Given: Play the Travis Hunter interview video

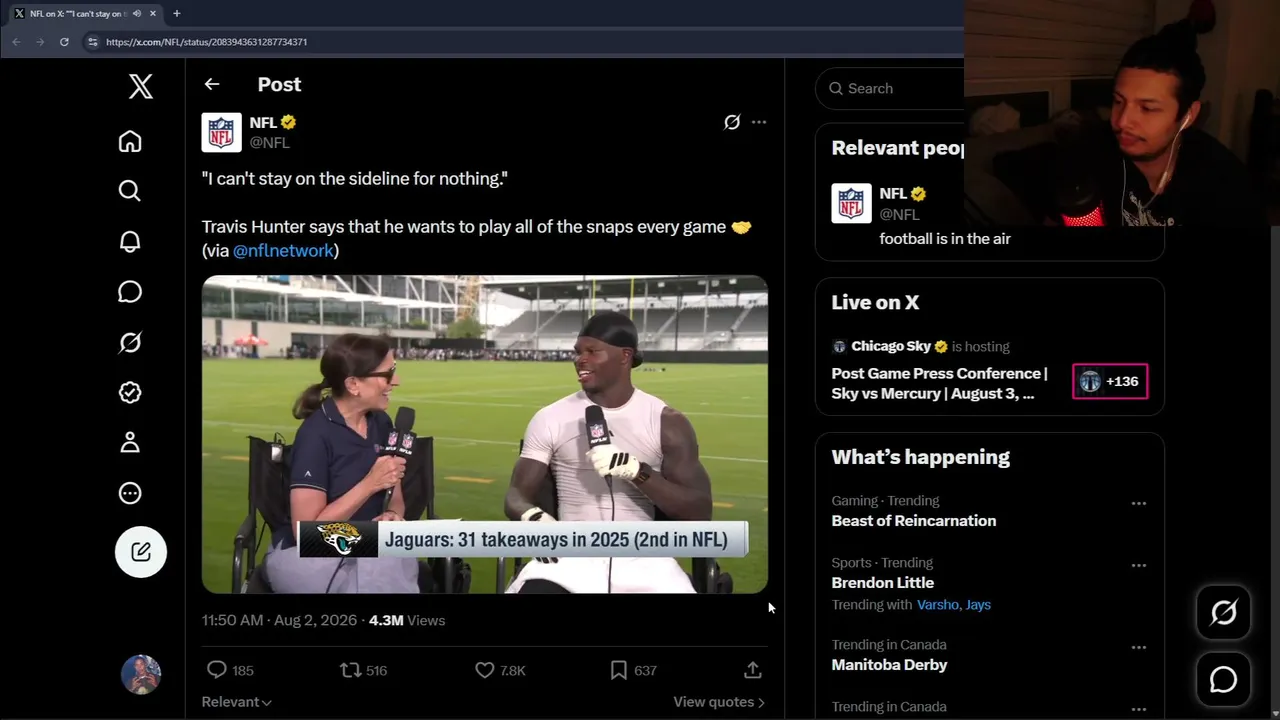Looking at the screenshot, I should [485, 434].
